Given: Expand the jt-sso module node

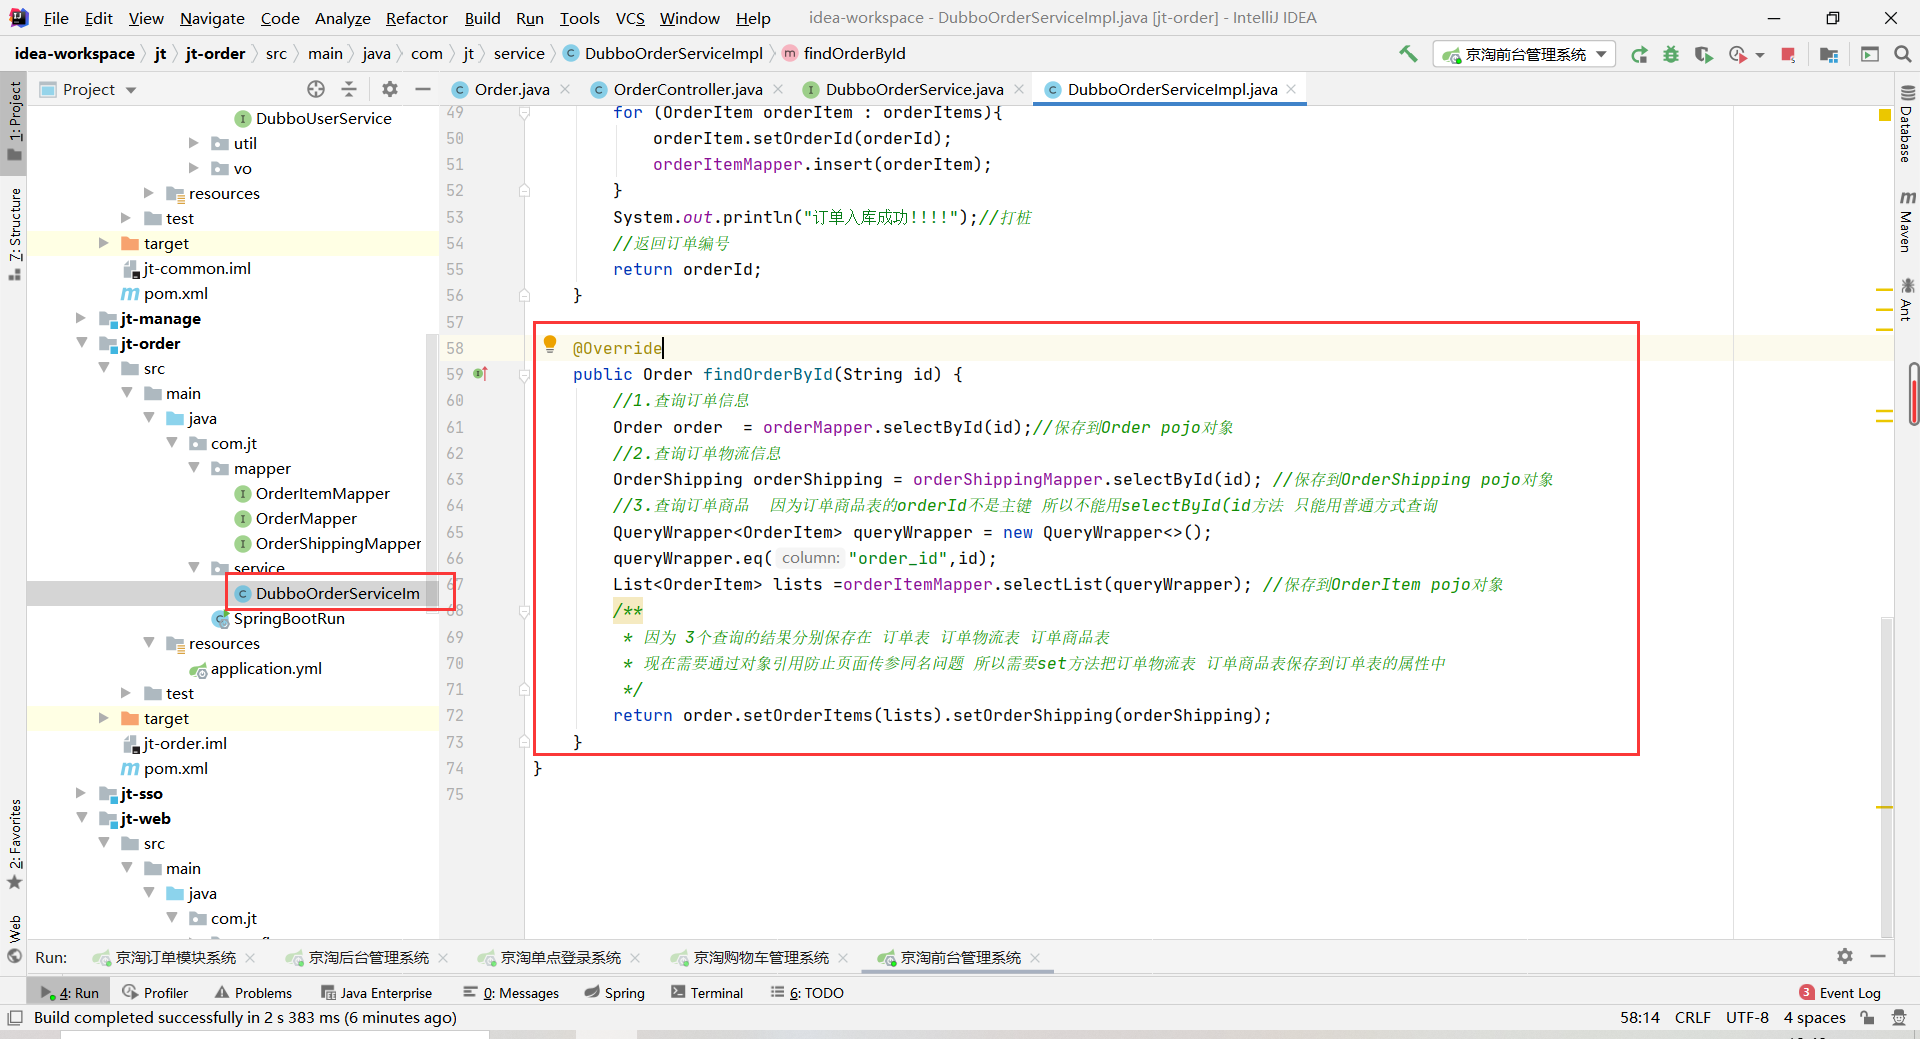Looking at the screenshot, I should [82, 793].
